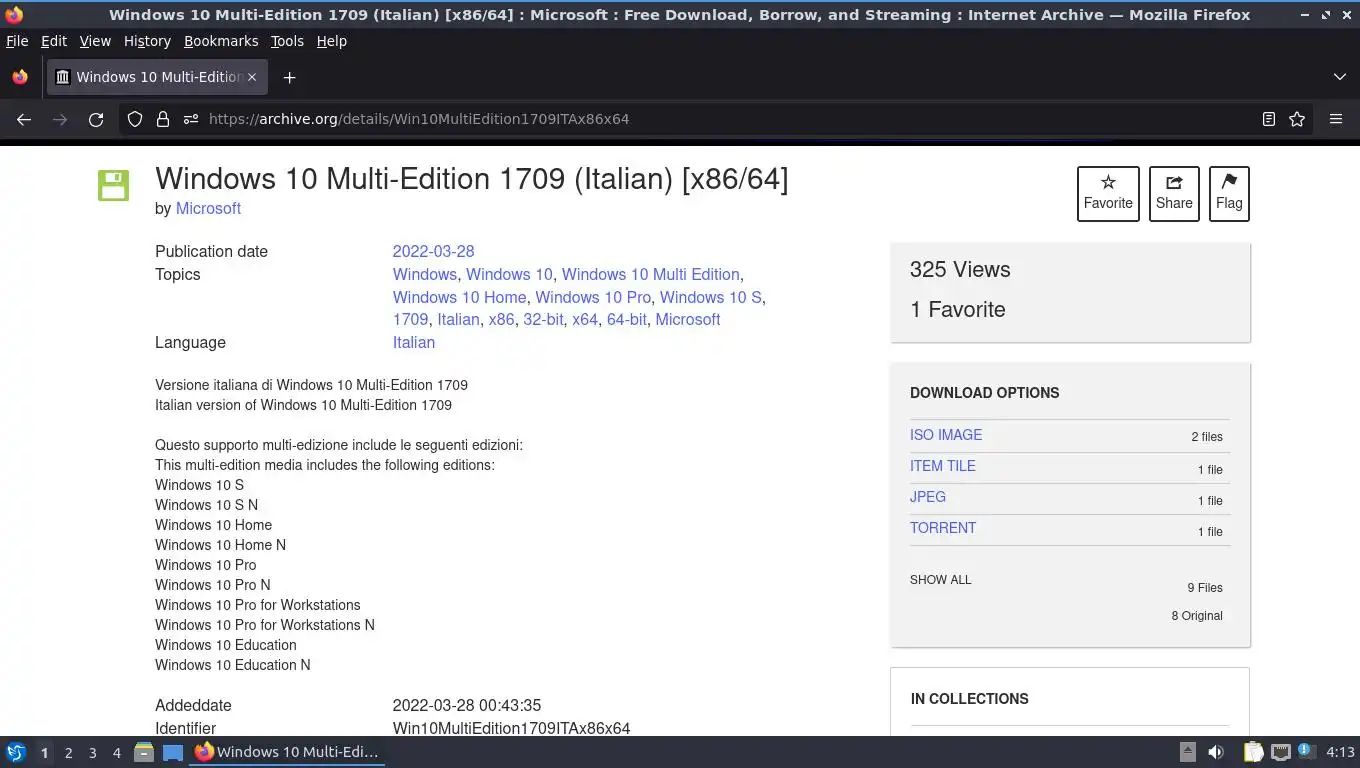Open the file manager taskbar icon

pos(144,752)
